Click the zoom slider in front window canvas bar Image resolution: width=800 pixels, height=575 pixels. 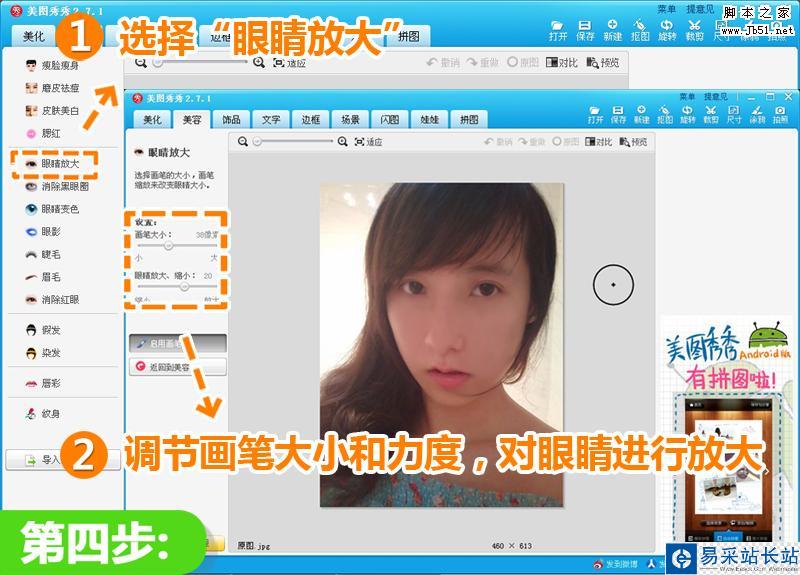point(293,141)
